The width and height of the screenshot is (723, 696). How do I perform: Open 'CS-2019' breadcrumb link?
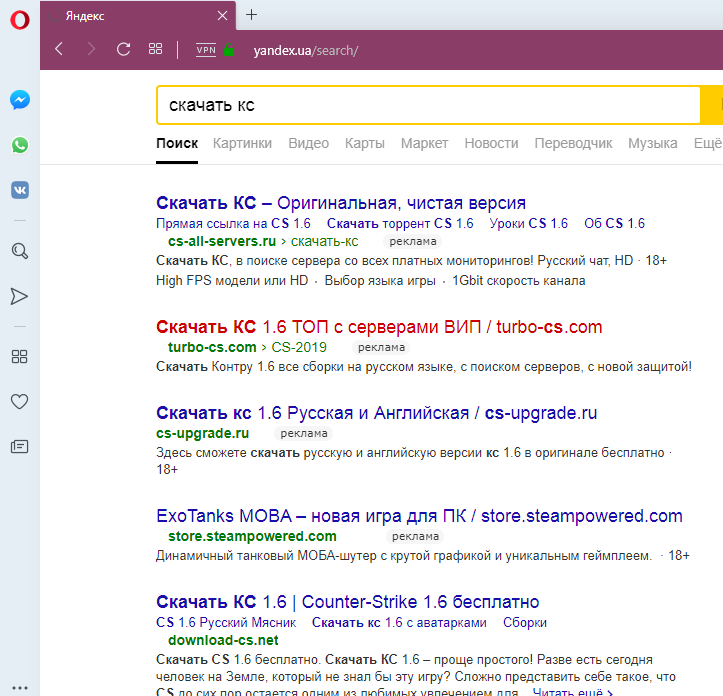click(299, 347)
